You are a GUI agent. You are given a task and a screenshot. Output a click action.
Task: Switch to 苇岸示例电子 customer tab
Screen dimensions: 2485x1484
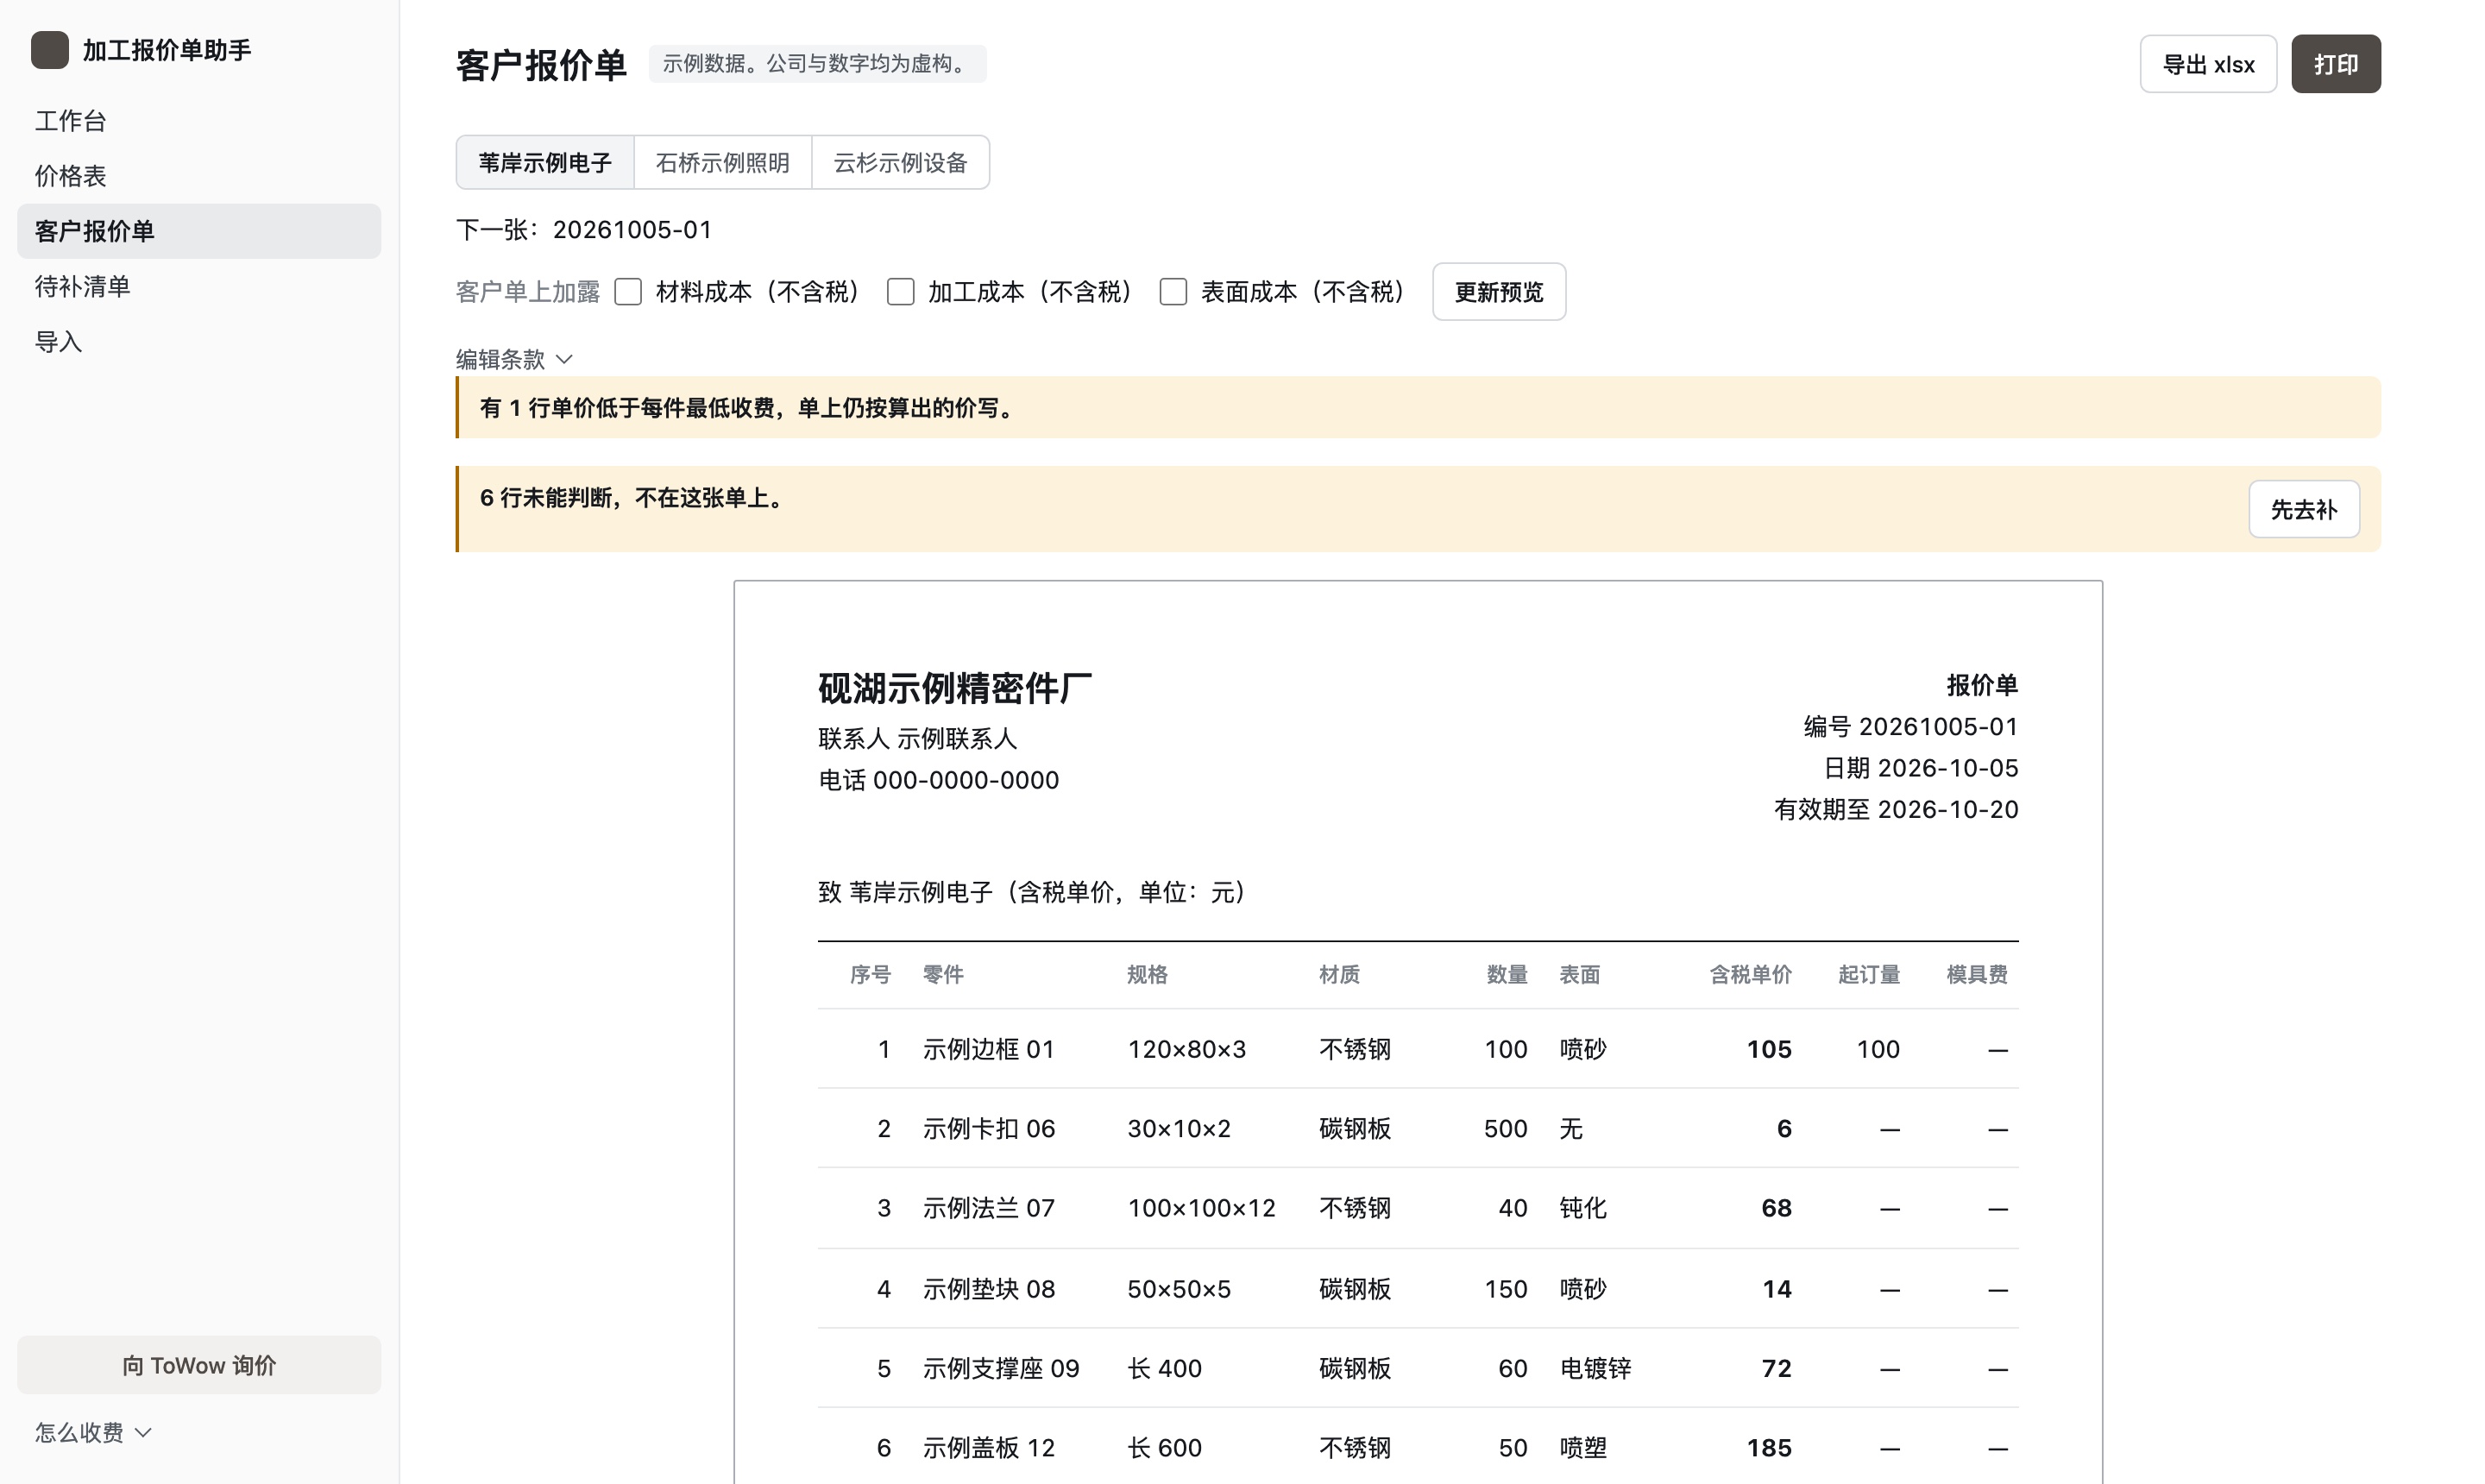coord(545,162)
